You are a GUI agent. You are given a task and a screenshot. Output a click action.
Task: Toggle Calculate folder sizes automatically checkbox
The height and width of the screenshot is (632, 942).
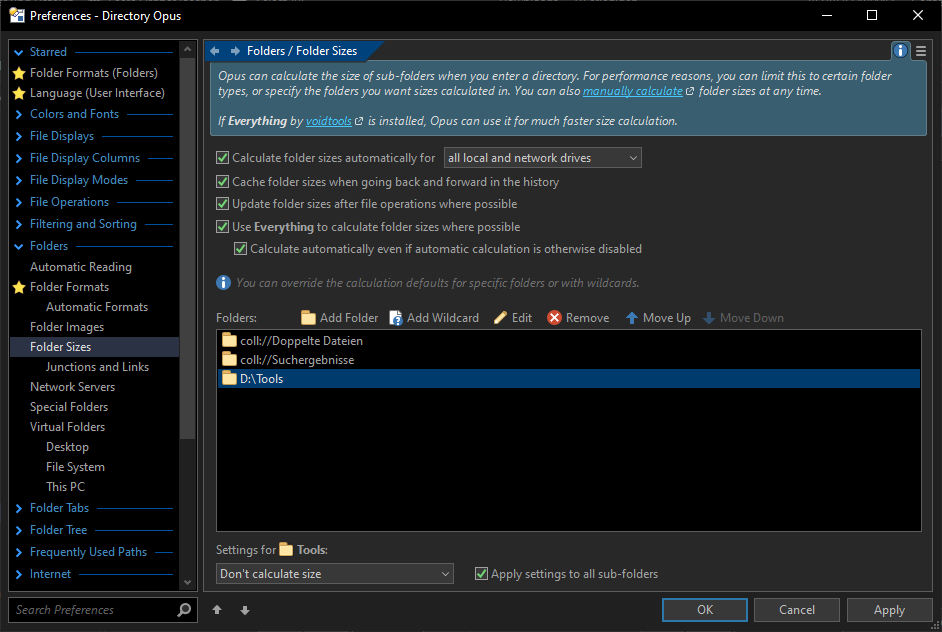click(223, 158)
